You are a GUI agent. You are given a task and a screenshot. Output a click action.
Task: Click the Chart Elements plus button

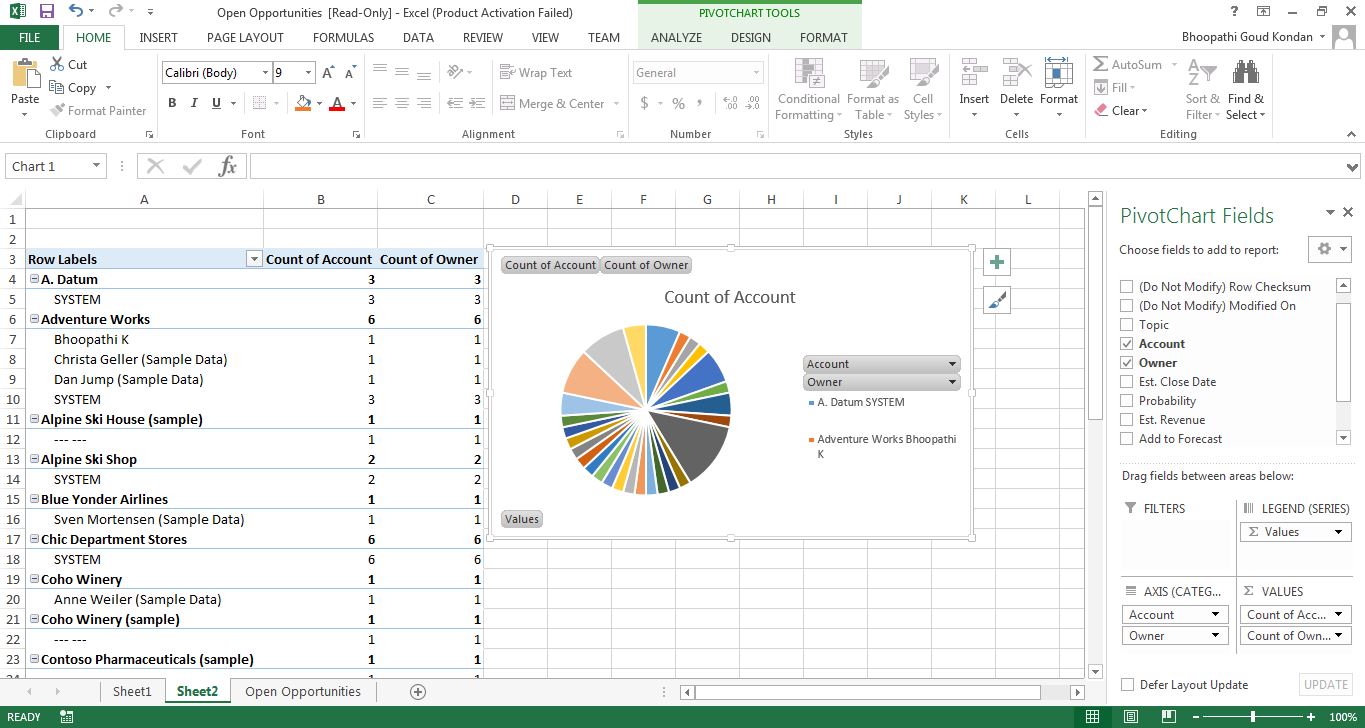pos(997,262)
